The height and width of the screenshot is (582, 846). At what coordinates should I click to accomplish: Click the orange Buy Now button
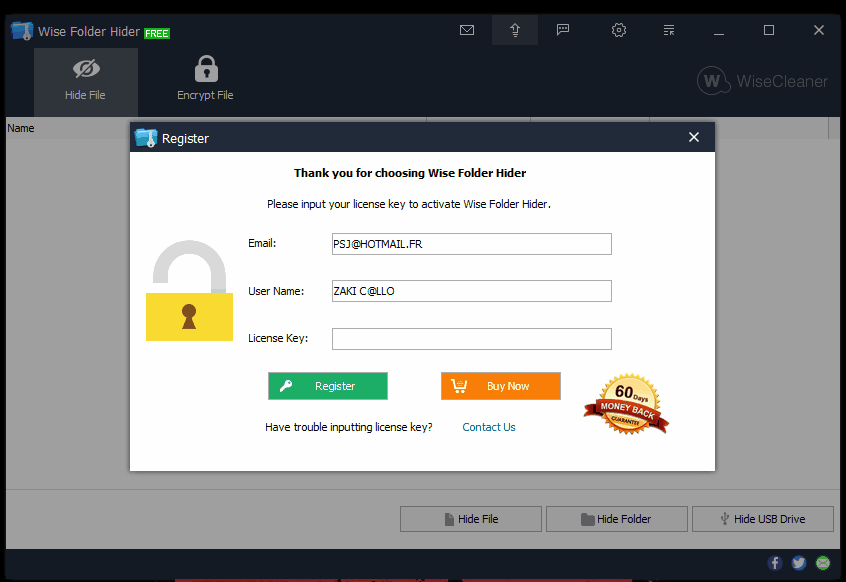tap(501, 386)
